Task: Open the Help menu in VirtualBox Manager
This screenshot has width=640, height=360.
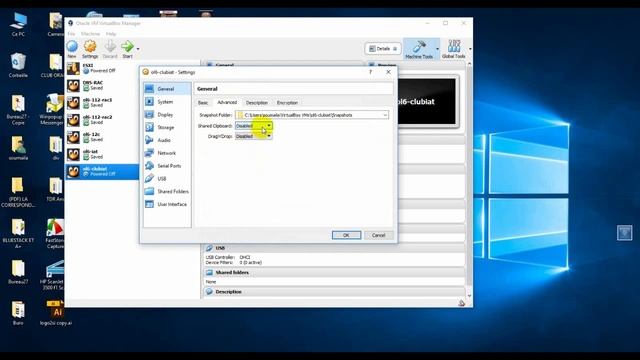Action: [x=111, y=34]
